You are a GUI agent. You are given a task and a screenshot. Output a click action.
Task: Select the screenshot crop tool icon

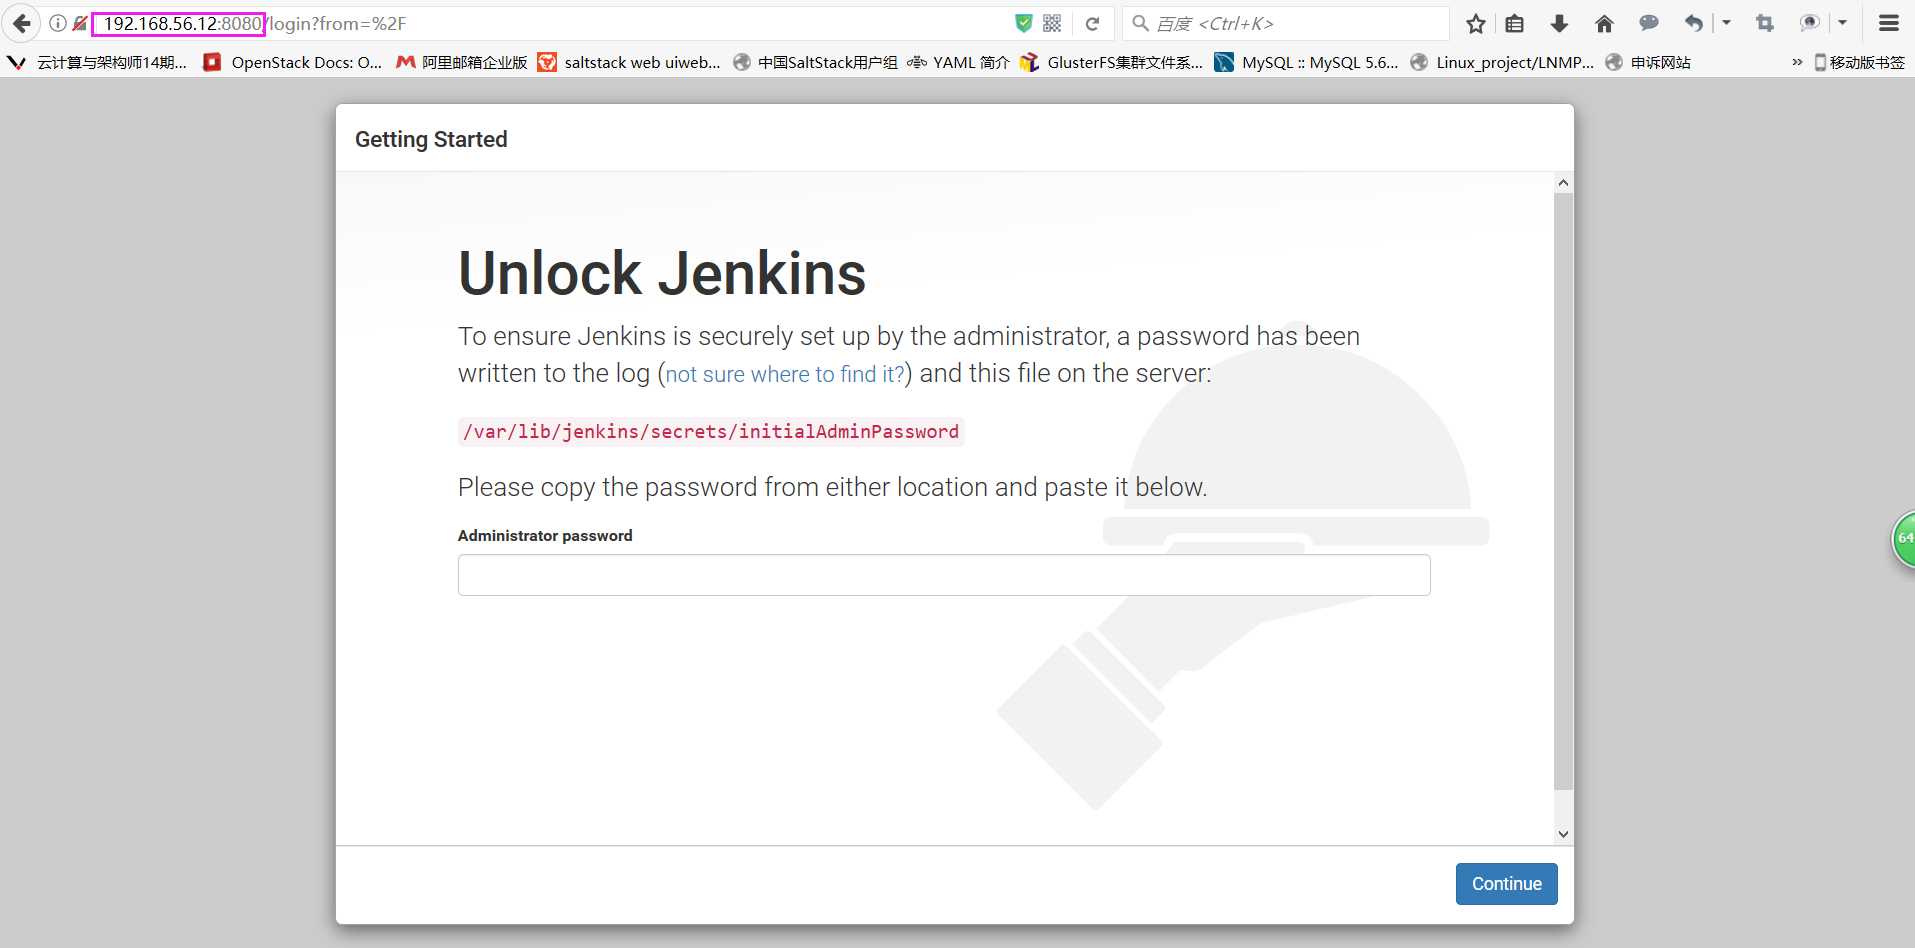(x=1765, y=23)
